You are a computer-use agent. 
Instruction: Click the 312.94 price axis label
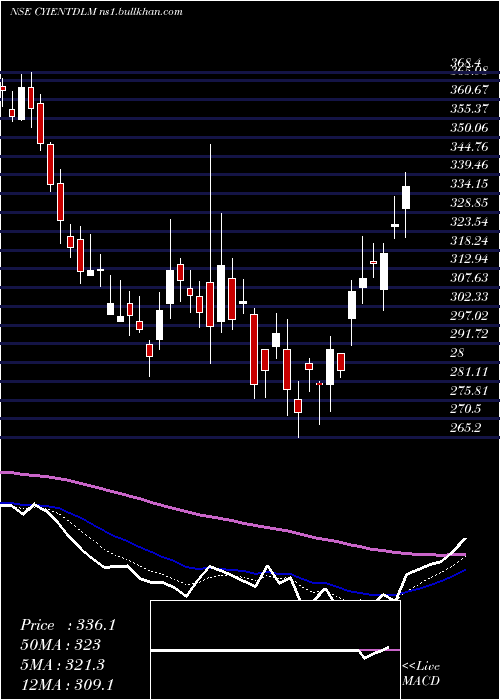469,260
